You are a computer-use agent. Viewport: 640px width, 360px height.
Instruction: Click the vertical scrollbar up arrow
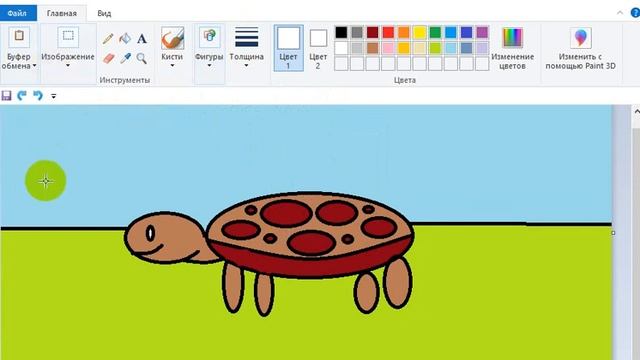(636, 111)
